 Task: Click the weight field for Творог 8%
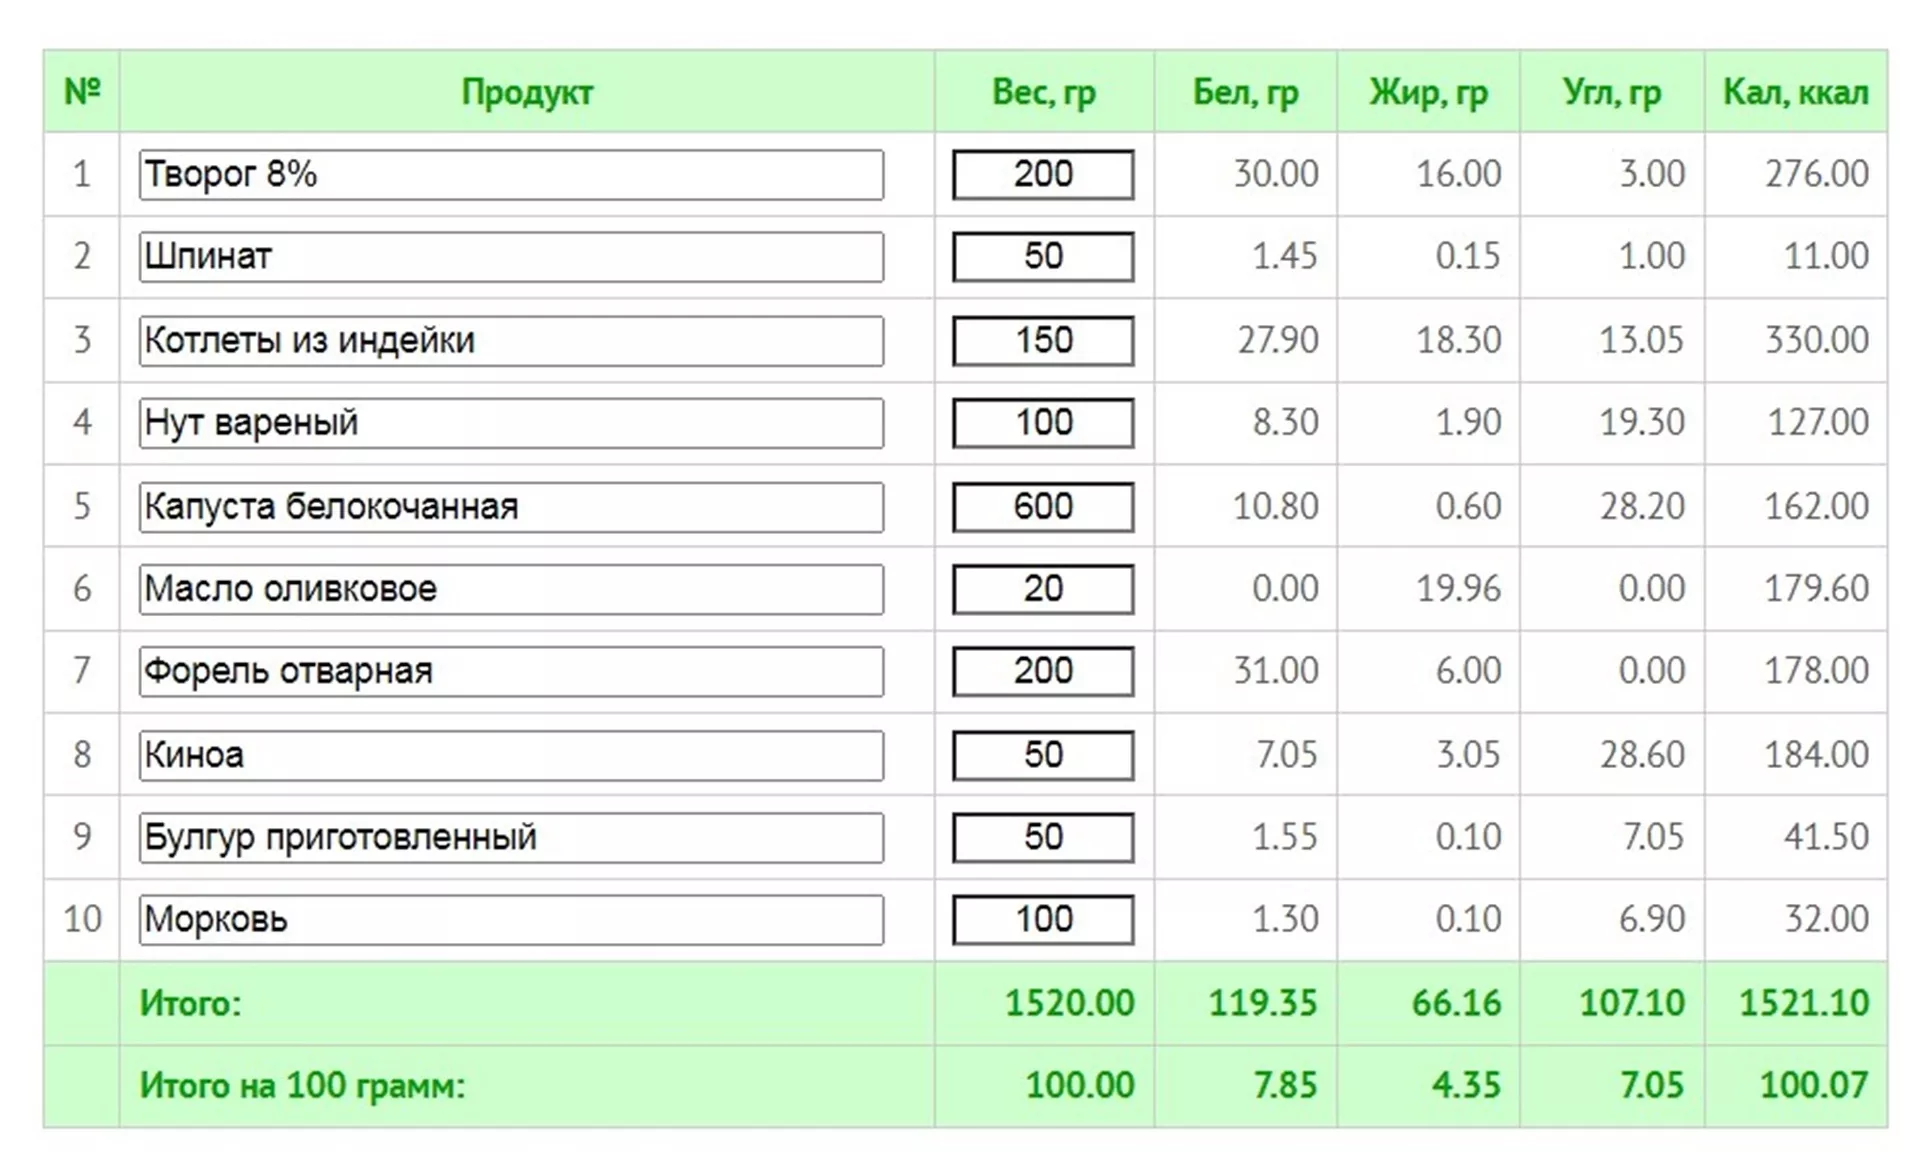[x=1043, y=175]
